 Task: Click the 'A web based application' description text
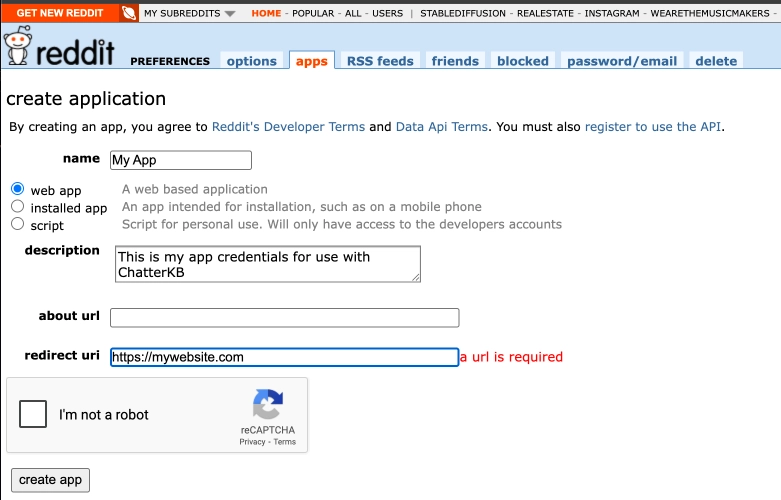point(195,189)
